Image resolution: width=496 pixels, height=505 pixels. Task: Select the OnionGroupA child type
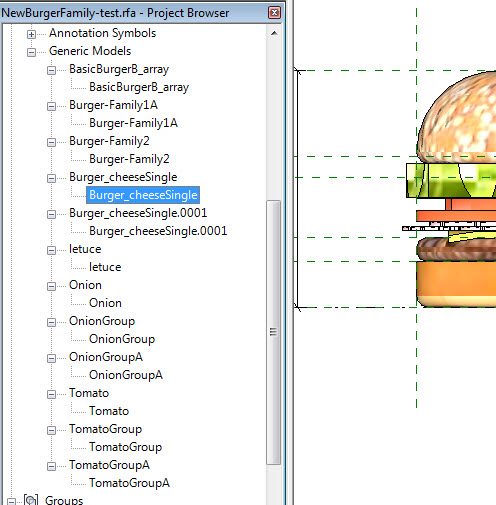point(126,375)
